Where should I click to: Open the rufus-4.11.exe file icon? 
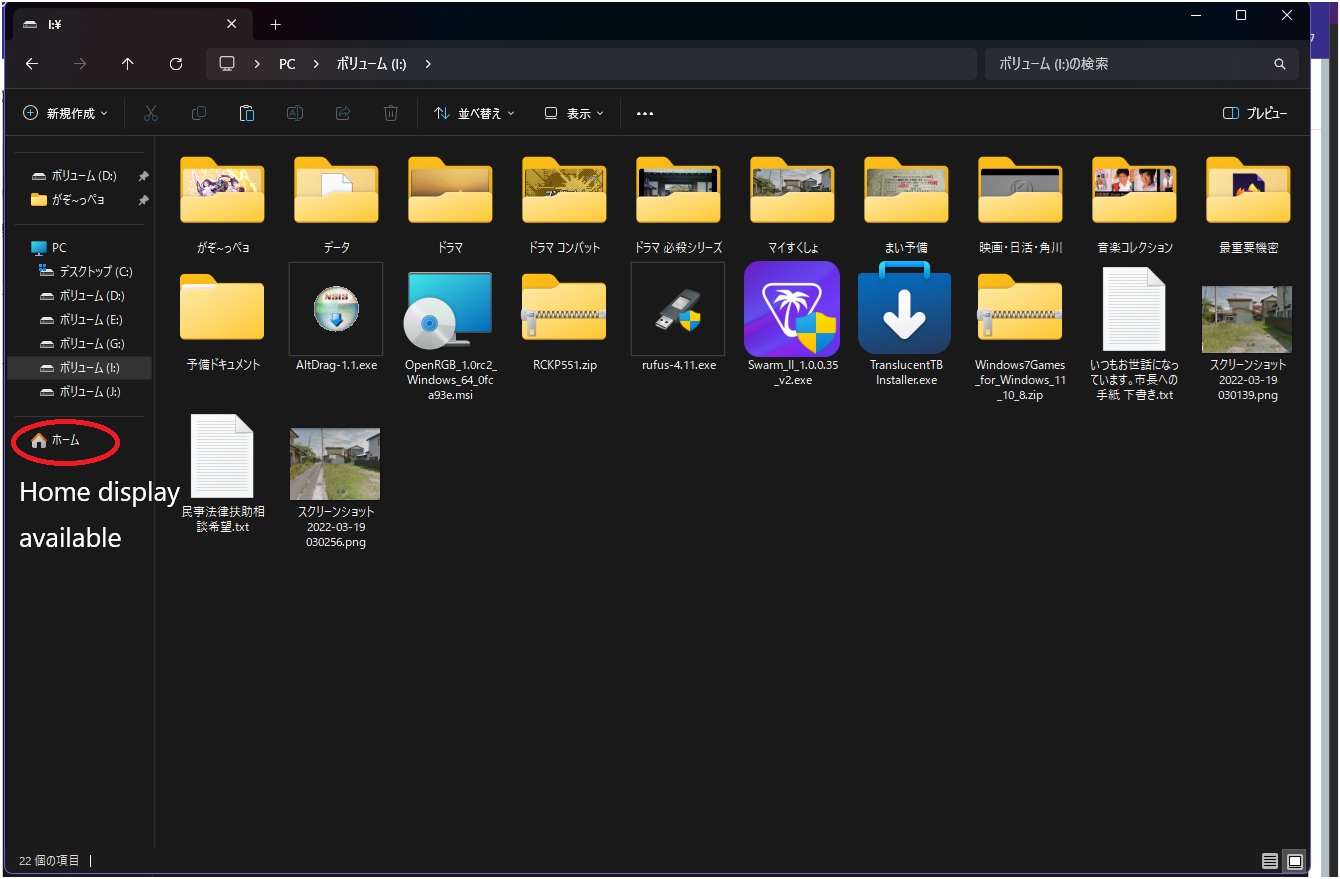[x=678, y=309]
